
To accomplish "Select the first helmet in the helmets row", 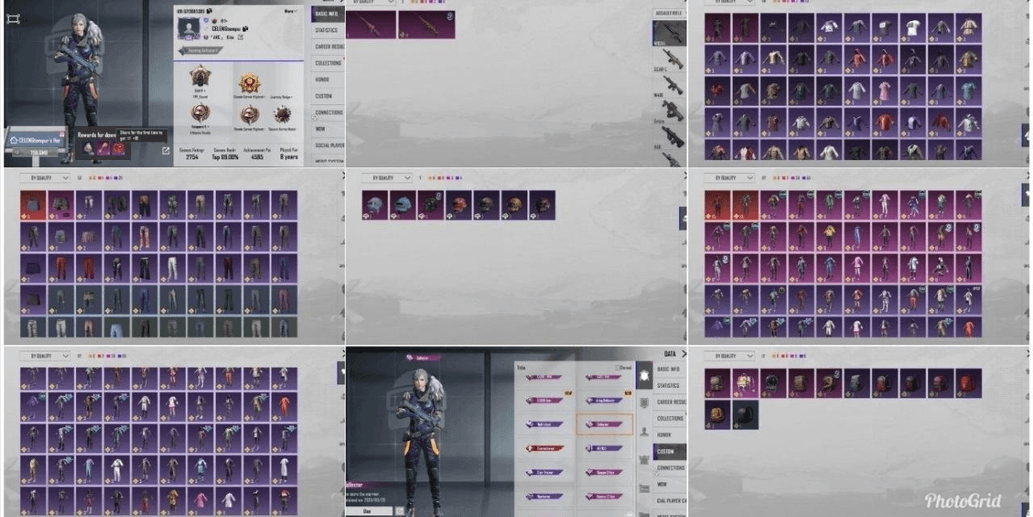I will [x=375, y=205].
